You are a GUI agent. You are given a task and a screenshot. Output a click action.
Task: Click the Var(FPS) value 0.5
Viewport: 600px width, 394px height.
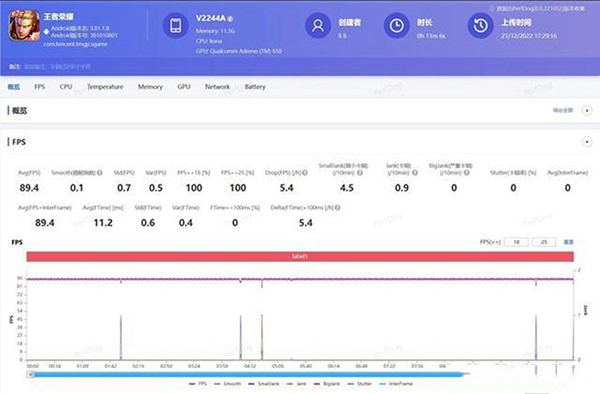(x=156, y=188)
